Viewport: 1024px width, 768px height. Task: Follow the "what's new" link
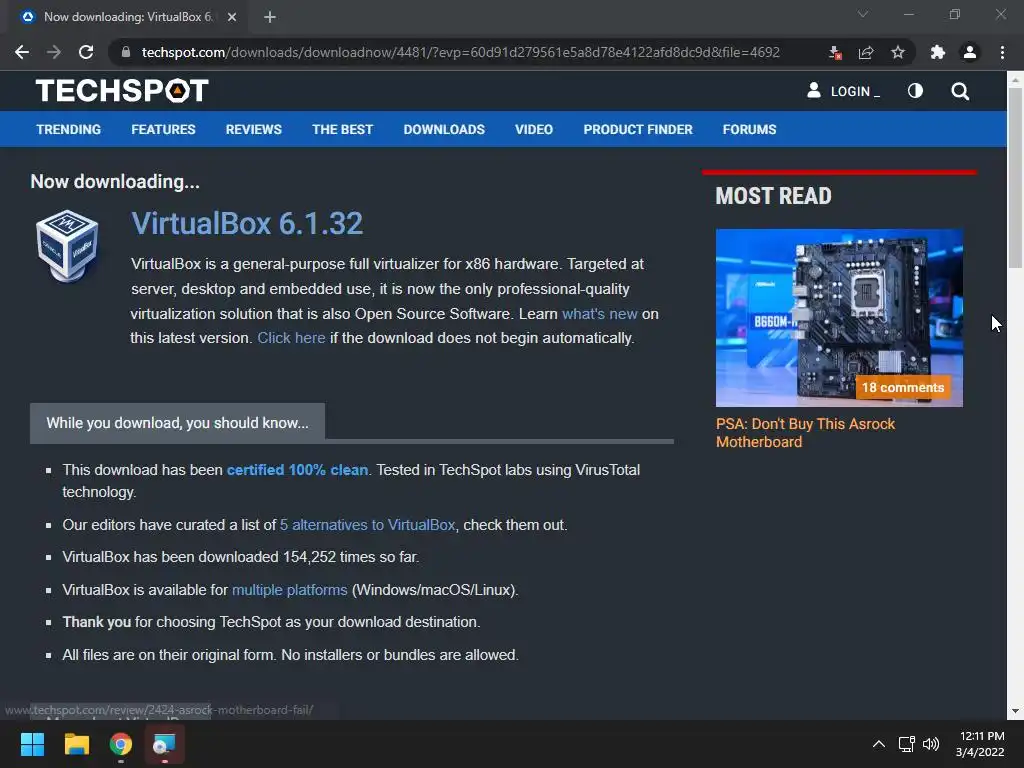tap(600, 313)
